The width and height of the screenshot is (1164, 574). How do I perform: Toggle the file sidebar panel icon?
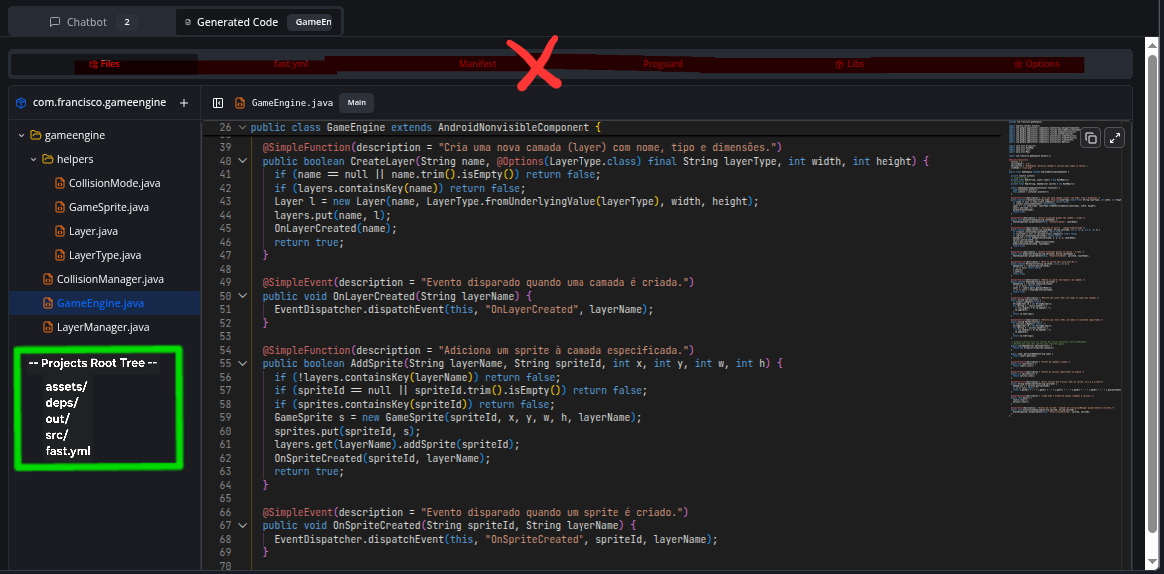(216, 102)
